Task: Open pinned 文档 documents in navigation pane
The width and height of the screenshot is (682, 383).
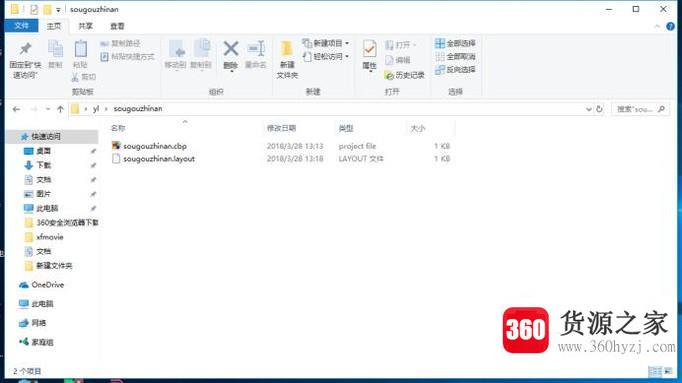Action: tap(43, 180)
